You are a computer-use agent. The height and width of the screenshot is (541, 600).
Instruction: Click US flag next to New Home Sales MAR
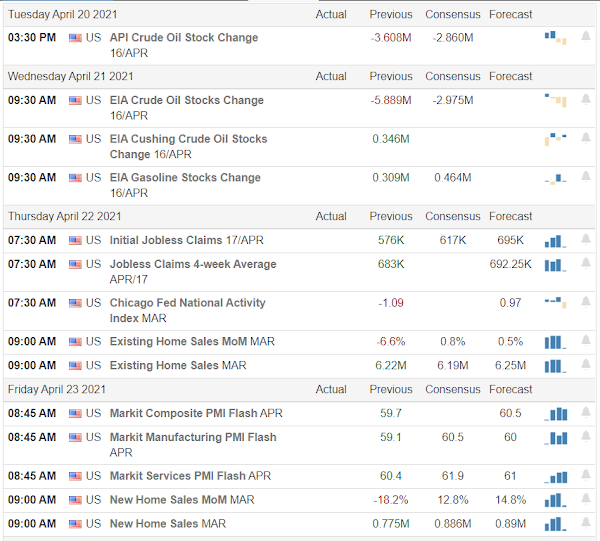[75, 524]
